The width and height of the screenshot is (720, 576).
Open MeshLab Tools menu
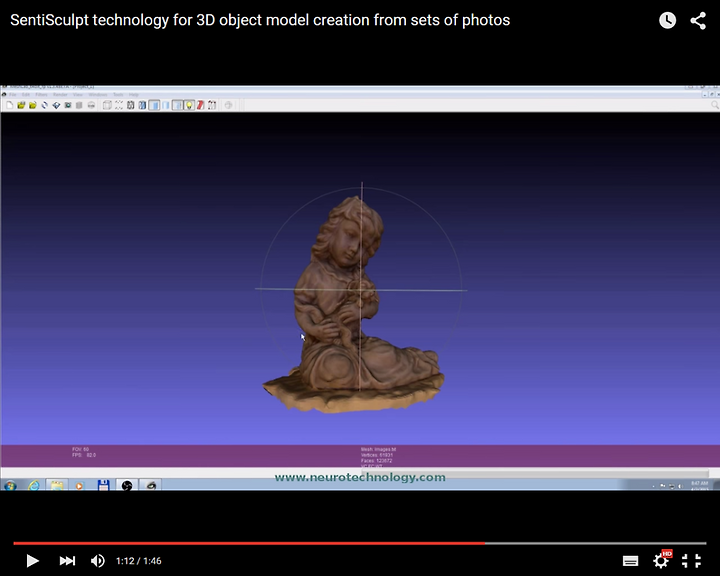(118, 95)
